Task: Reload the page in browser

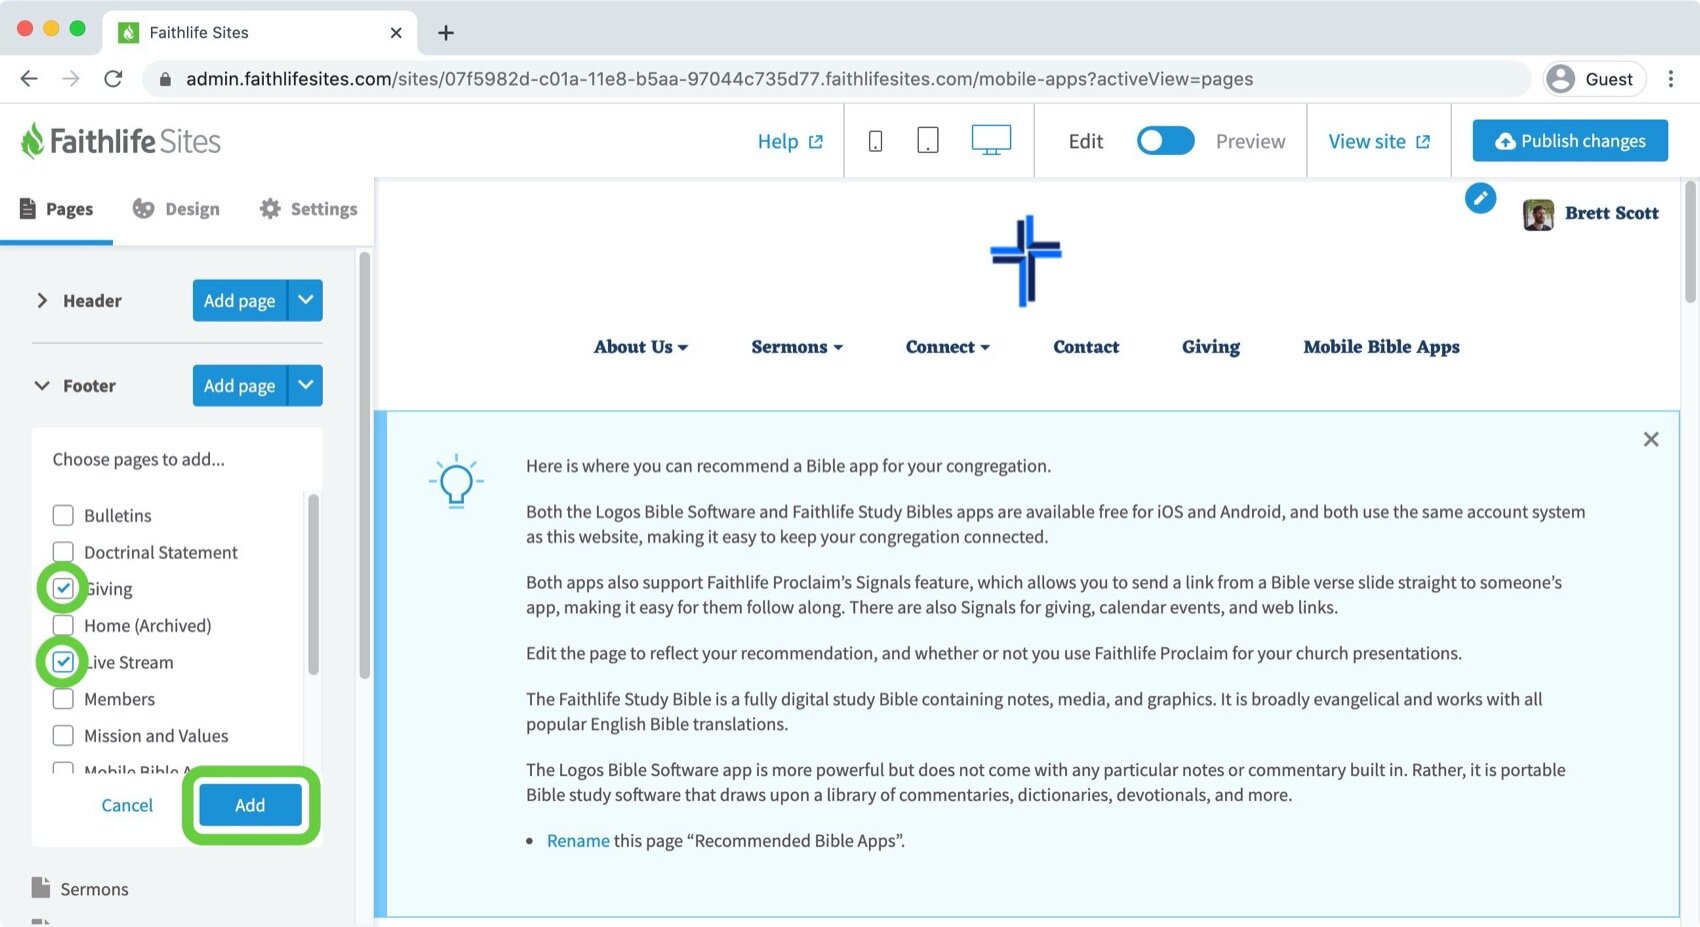Action: [x=113, y=79]
